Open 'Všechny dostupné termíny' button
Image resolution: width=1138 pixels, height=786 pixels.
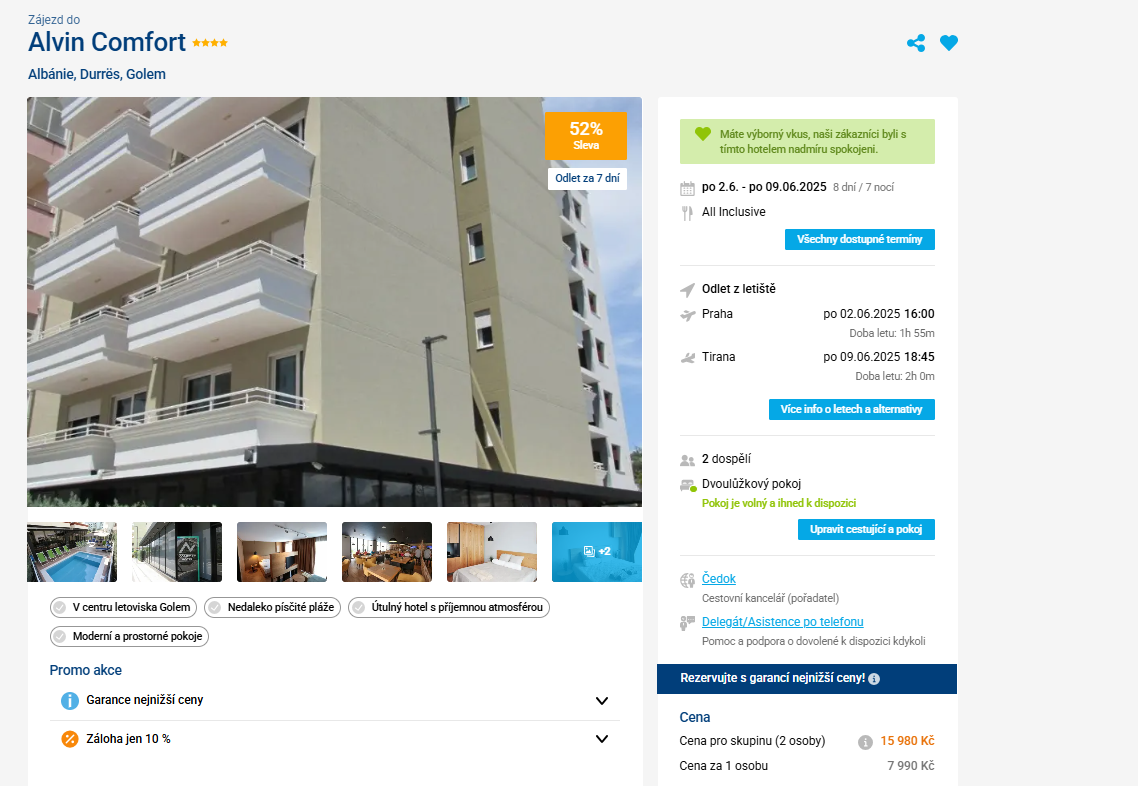[x=859, y=240]
